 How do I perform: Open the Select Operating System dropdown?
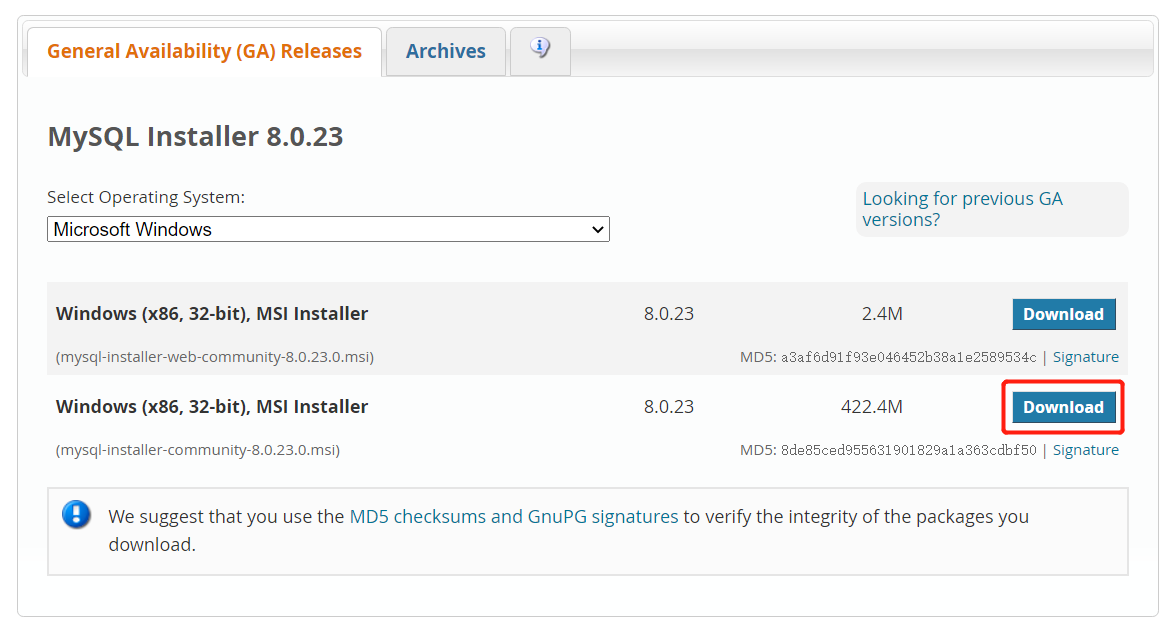click(328, 230)
